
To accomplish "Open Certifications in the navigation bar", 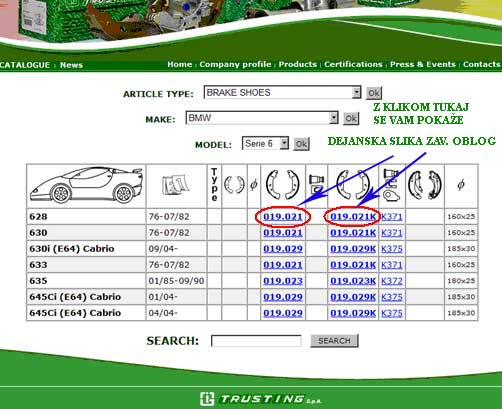I will click(353, 64).
